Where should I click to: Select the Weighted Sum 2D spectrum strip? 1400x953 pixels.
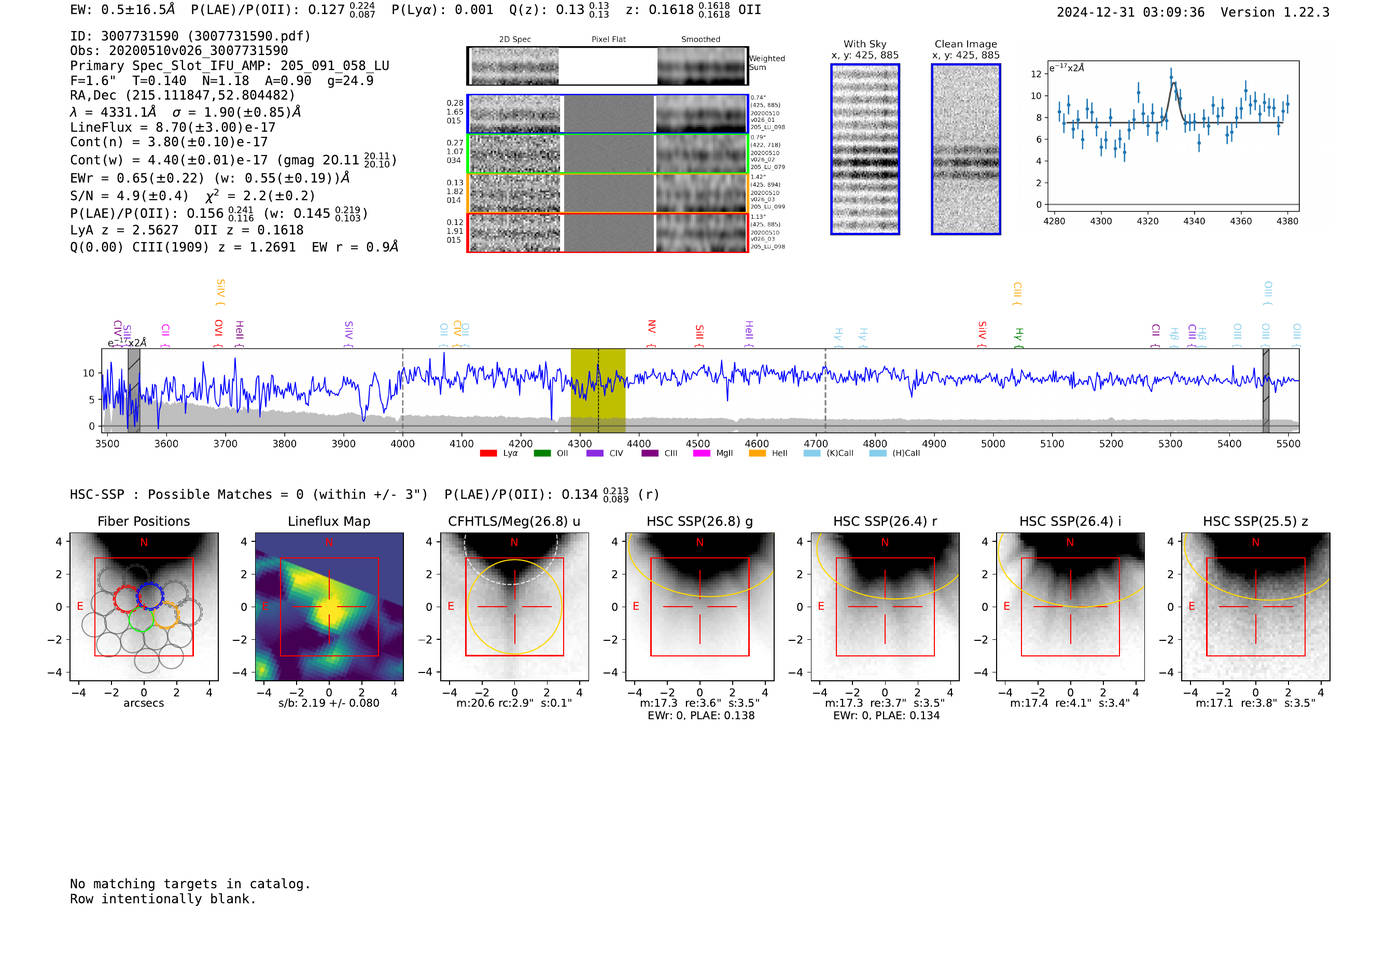click(x=607, y=66)
